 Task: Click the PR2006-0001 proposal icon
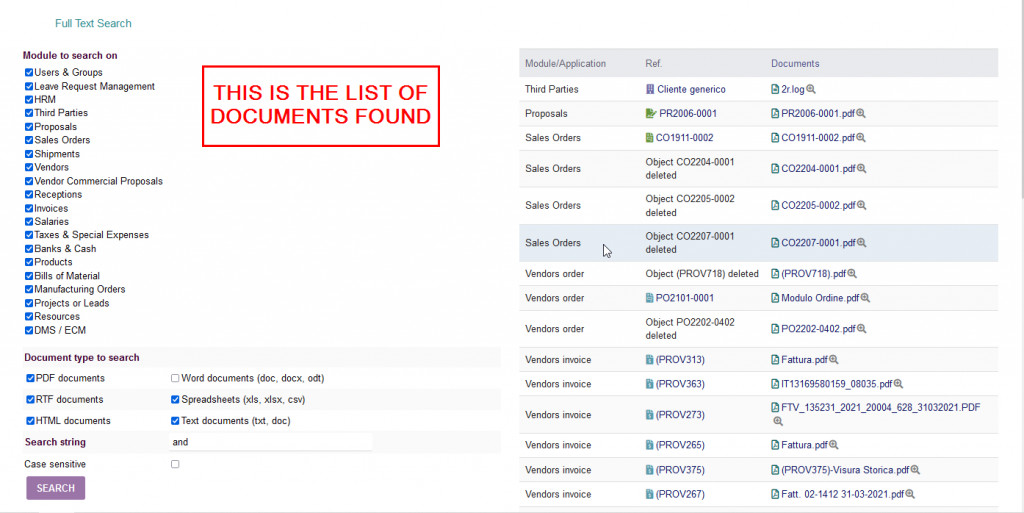[x=650, y=114]
